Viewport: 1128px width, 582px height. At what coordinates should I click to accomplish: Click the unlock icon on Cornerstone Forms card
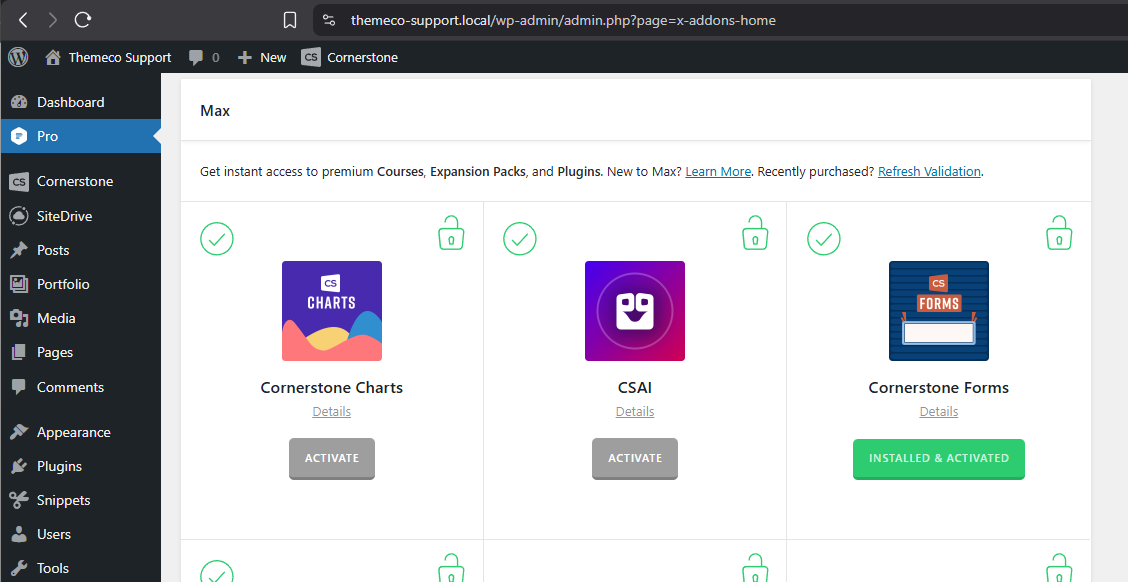pos(1059,233)
